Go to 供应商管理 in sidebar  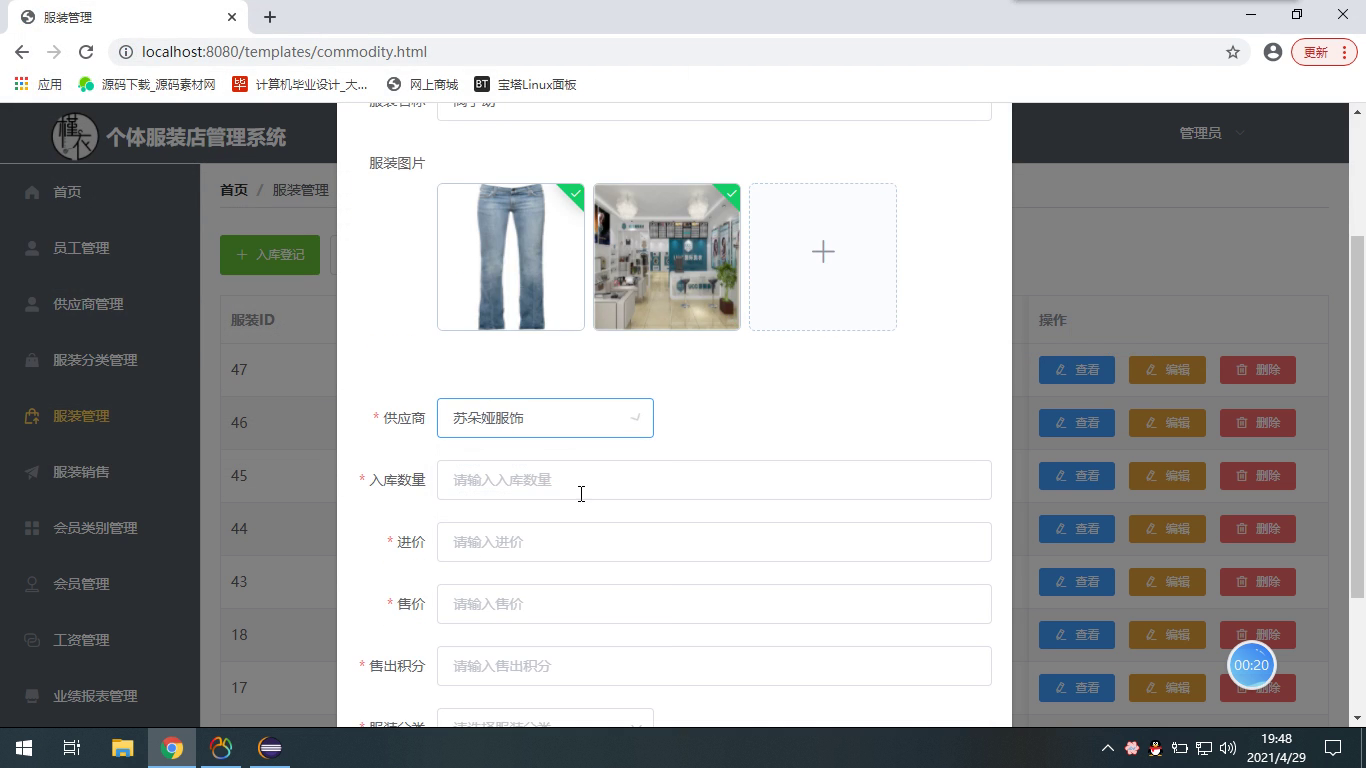point(100,304)
